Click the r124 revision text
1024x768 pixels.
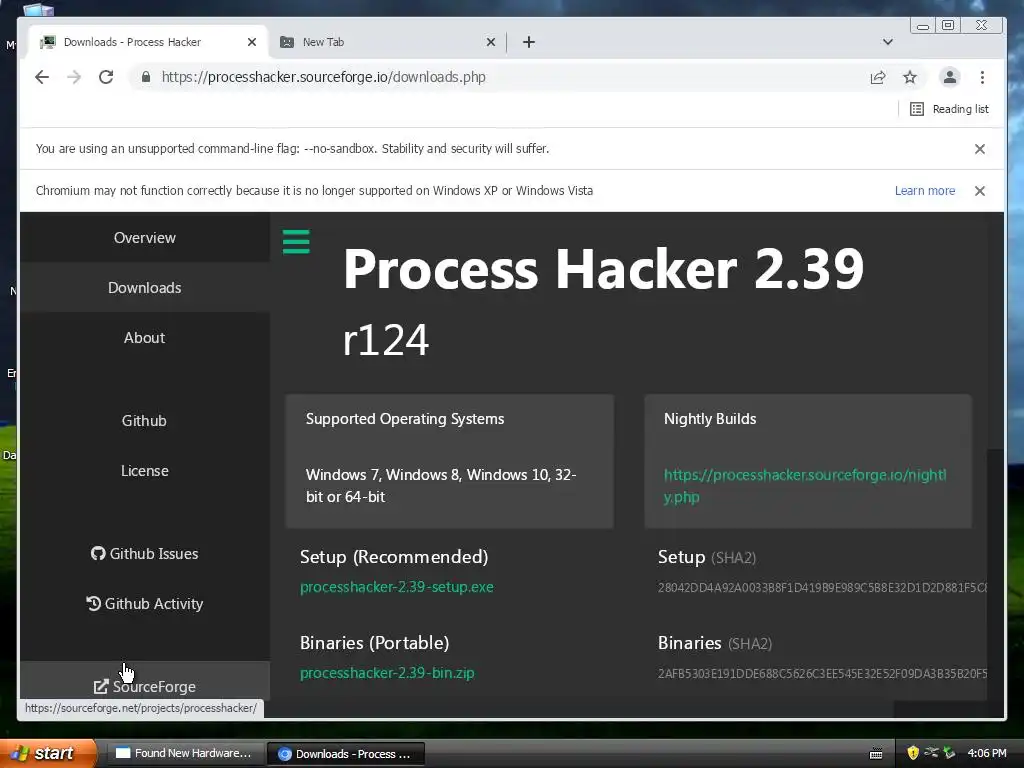pyautogui.click(x=386, y=340)
